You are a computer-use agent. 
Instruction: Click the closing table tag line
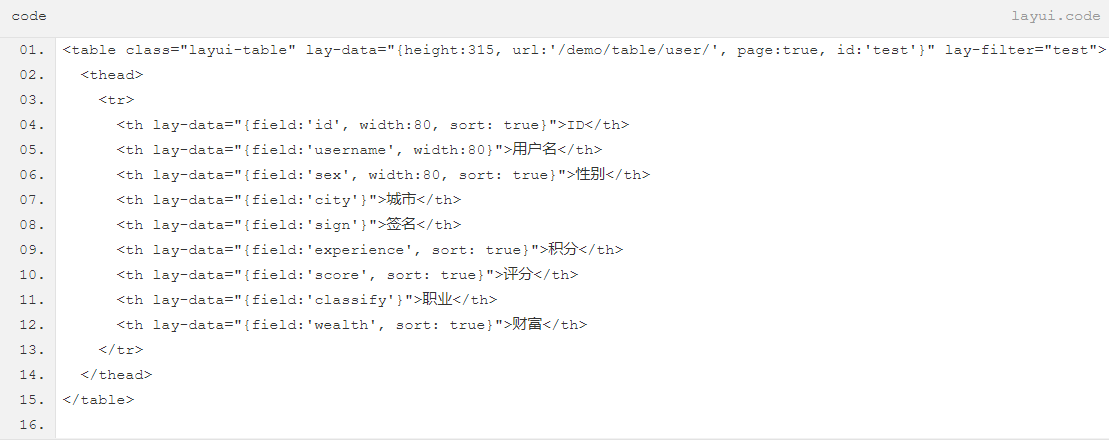click(x=98, y=400)
